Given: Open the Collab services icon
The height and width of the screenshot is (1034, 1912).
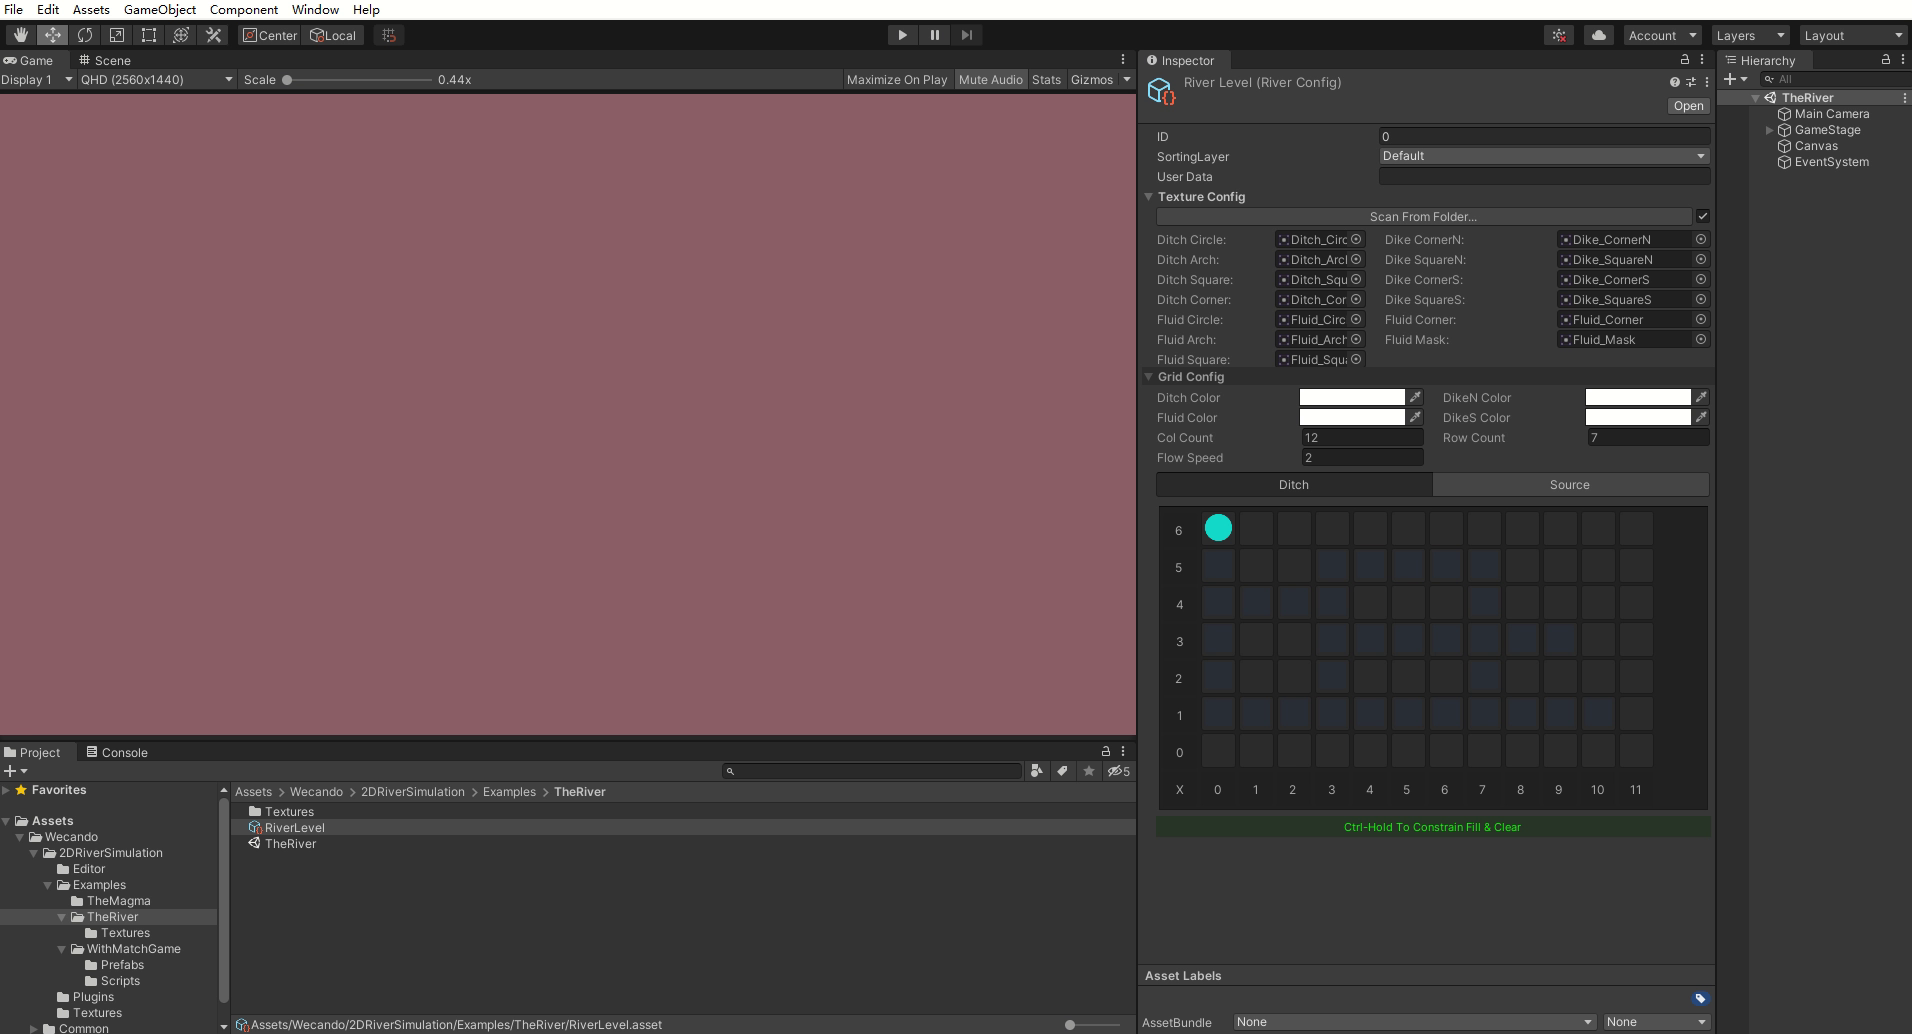Looking at the screenshot, I should coord(1559,35).
